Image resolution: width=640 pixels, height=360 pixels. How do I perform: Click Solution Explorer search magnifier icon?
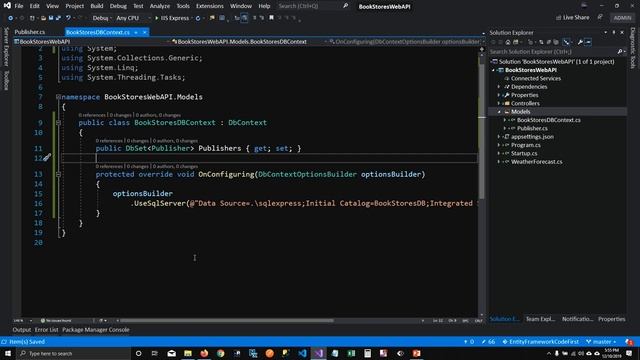click(x=620, y=51)
